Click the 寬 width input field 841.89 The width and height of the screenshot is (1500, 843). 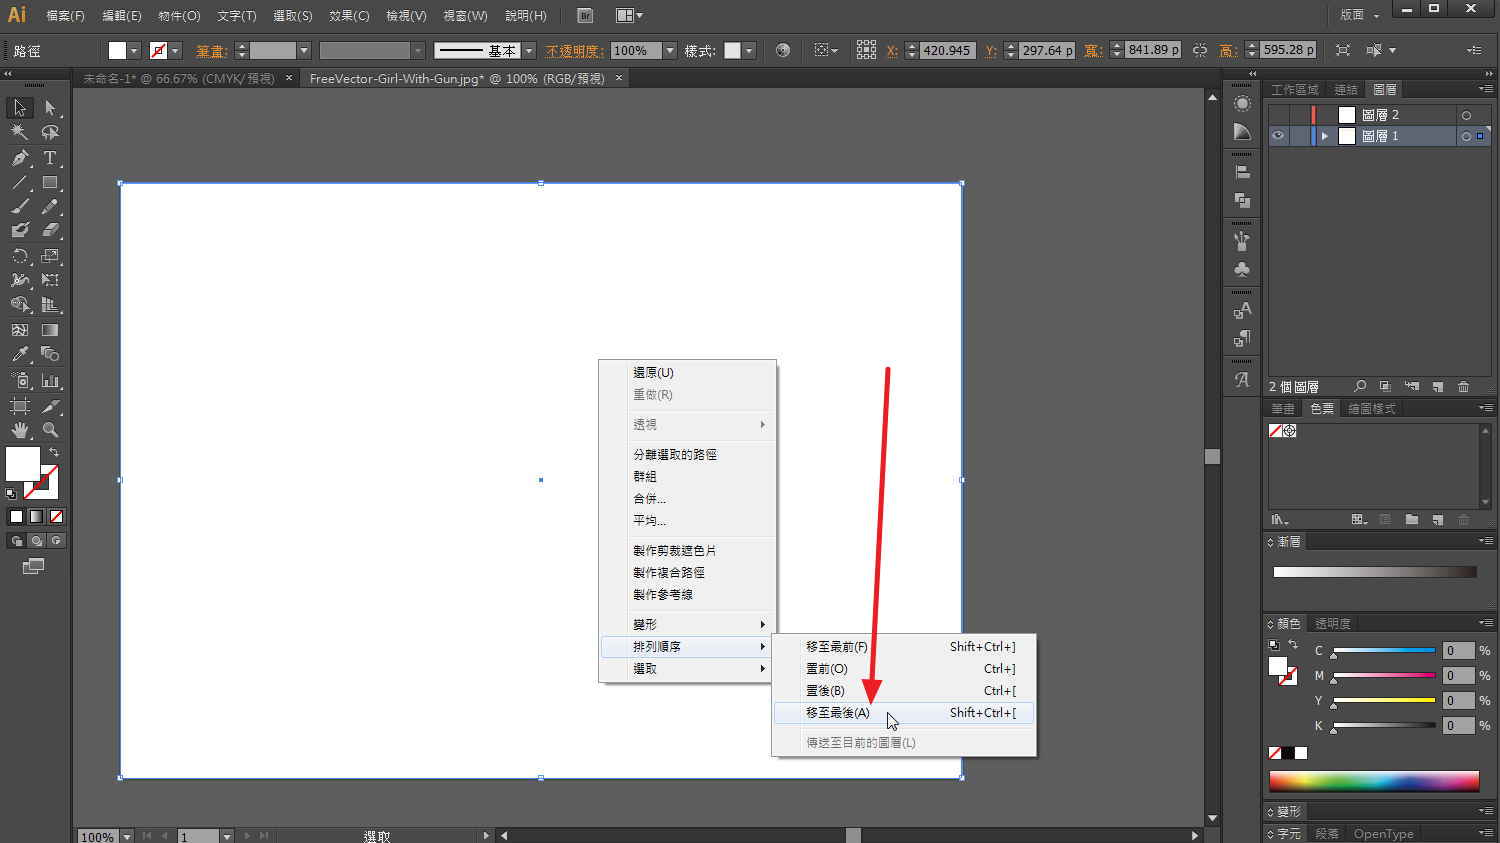[x=1153, y=50]
